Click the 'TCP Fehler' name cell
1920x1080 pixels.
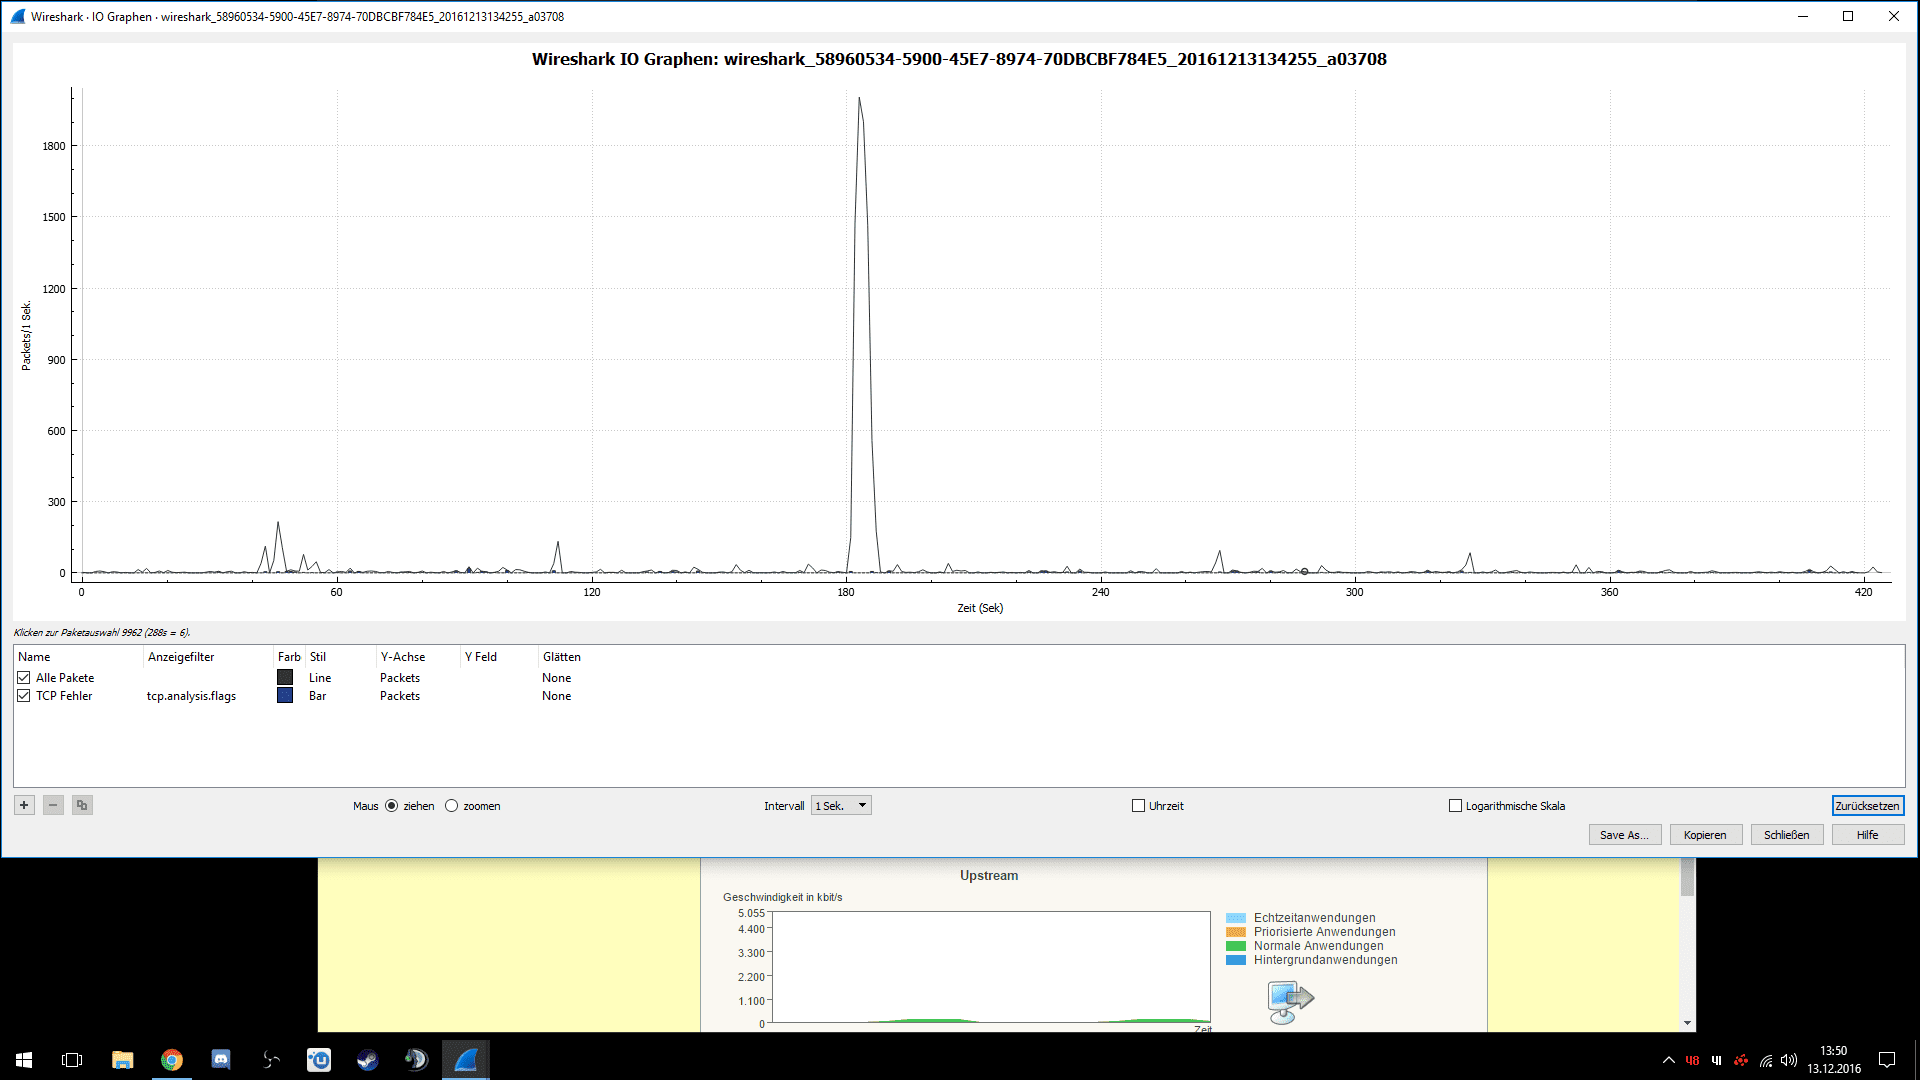click(64, 696)
